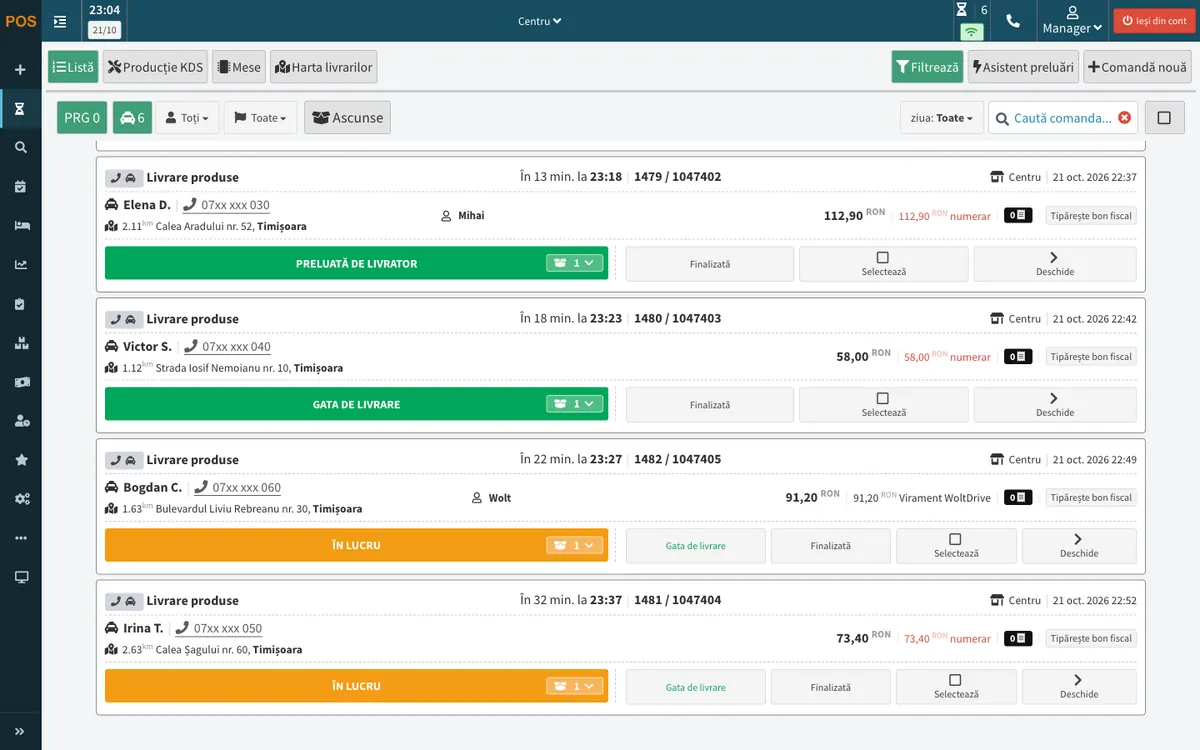Tick Selectează for Irina T.'s order

coord(956,687)
